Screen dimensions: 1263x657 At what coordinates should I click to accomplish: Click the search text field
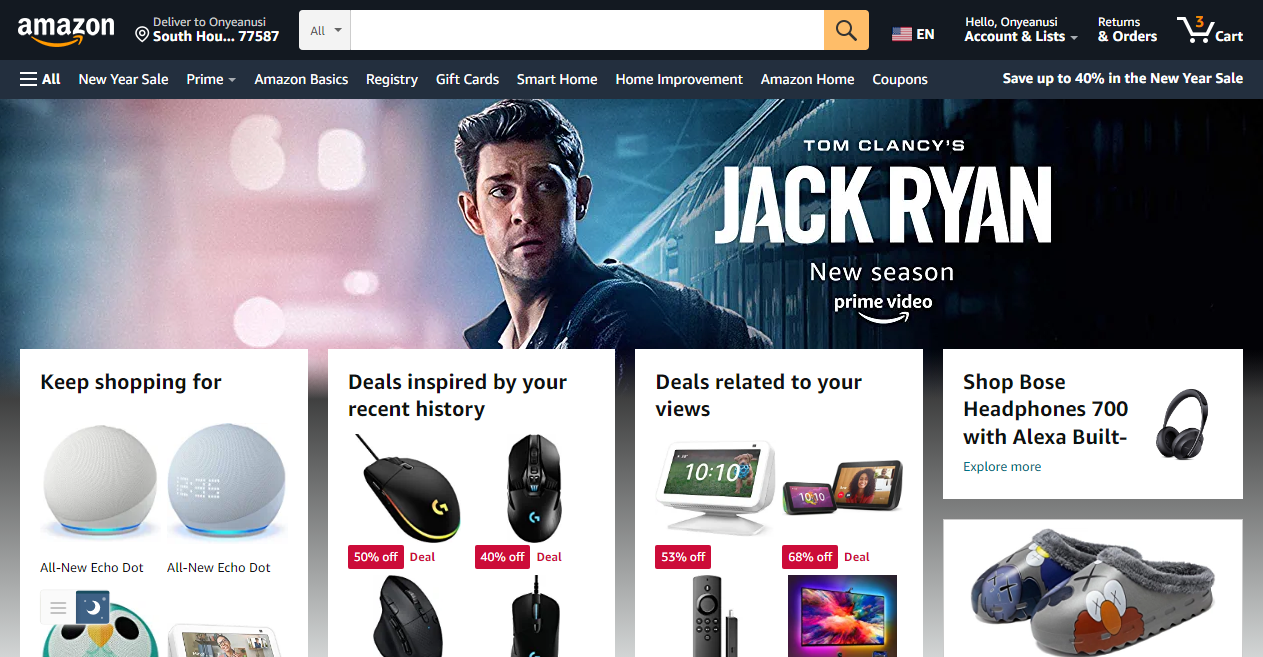(x=587, y=30)
